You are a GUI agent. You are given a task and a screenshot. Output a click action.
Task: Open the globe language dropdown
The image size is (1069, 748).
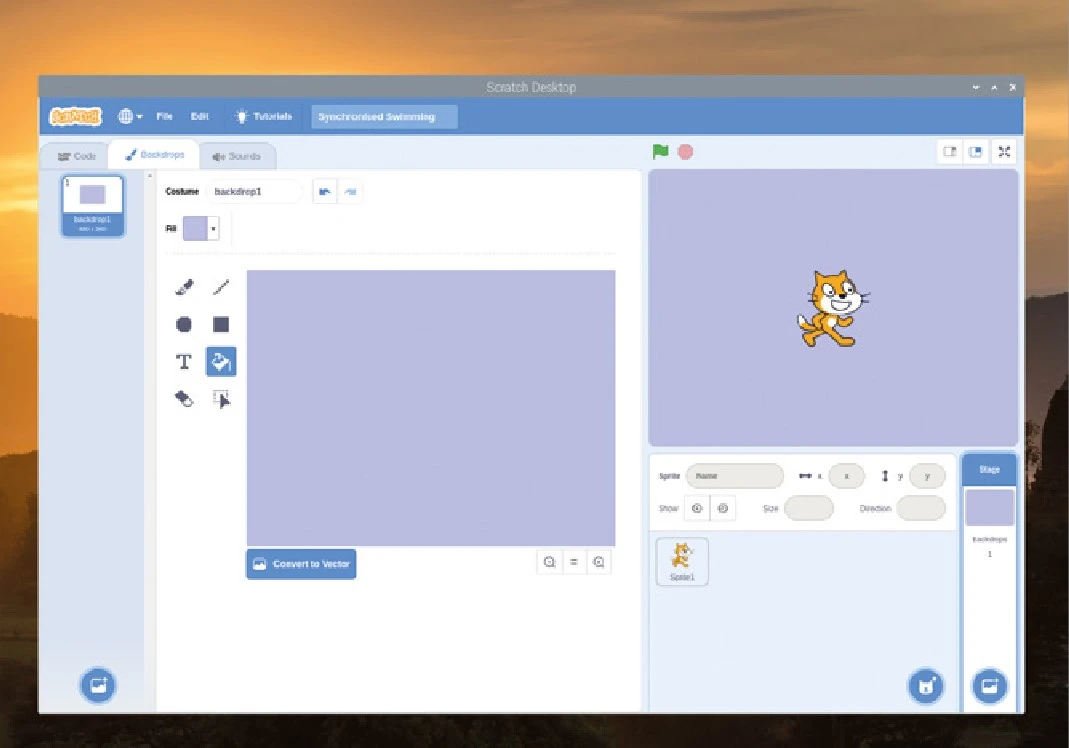tap(130, 117)
